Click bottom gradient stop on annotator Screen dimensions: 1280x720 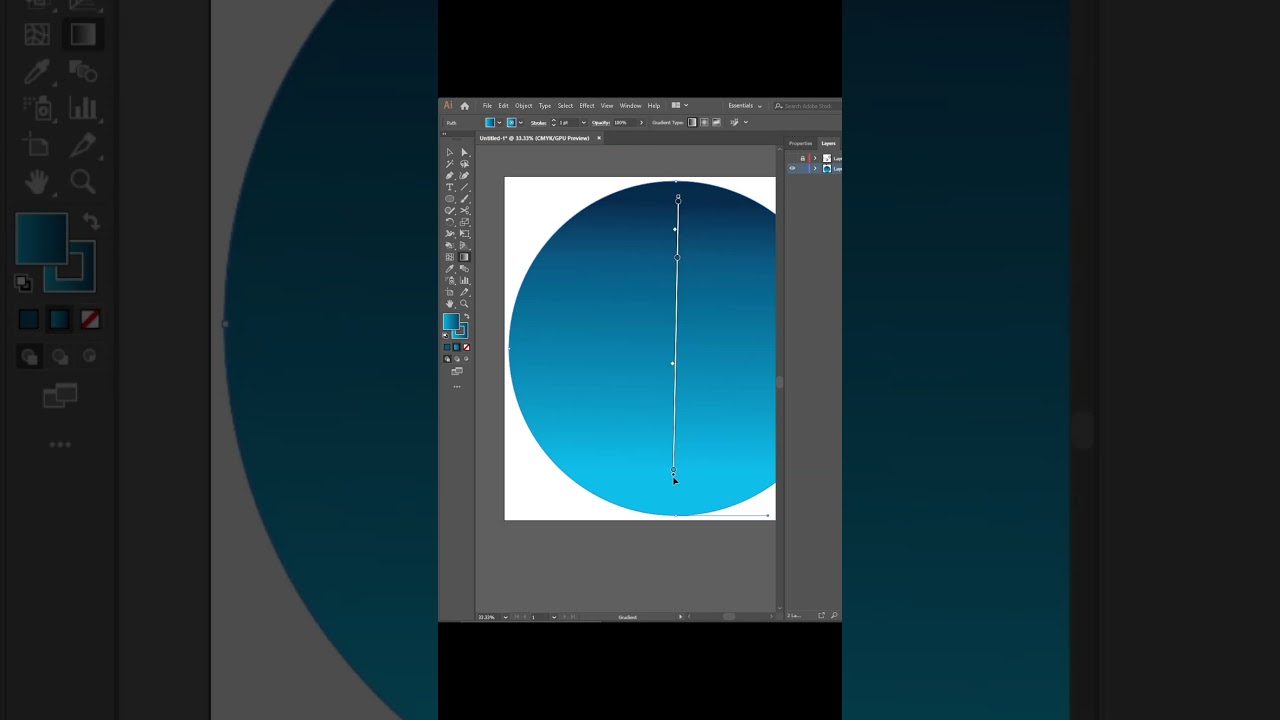pyautogui.click(x=673, y=470)
